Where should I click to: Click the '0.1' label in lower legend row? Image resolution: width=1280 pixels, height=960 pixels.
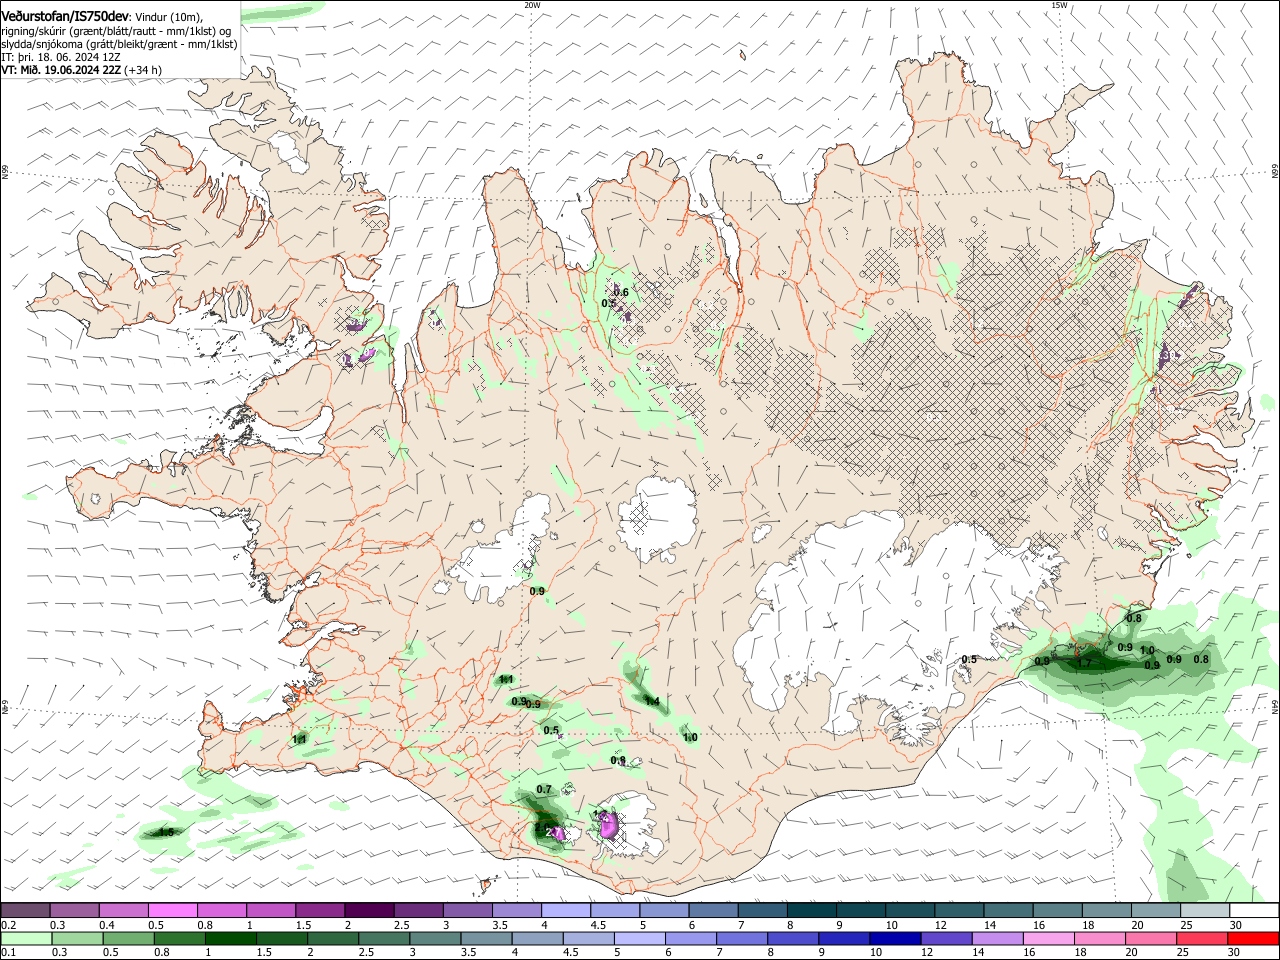click(x=8, y=953)
